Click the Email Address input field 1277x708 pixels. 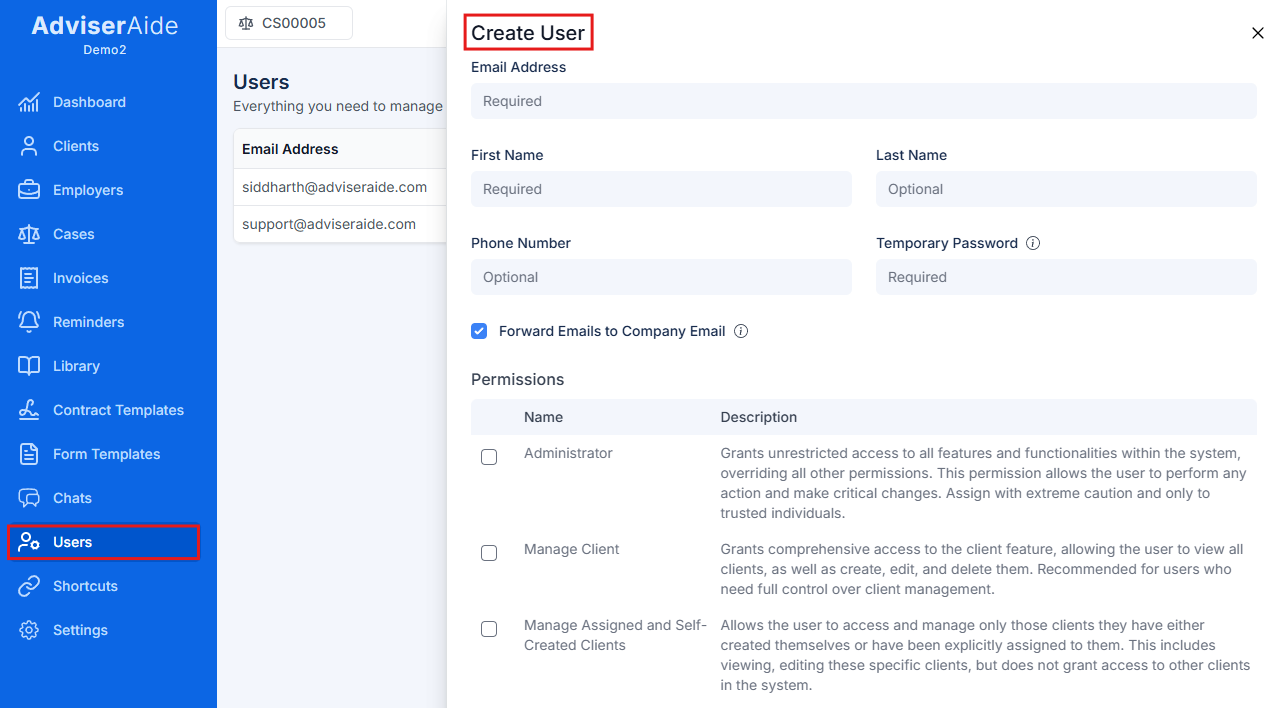(863, 101)
